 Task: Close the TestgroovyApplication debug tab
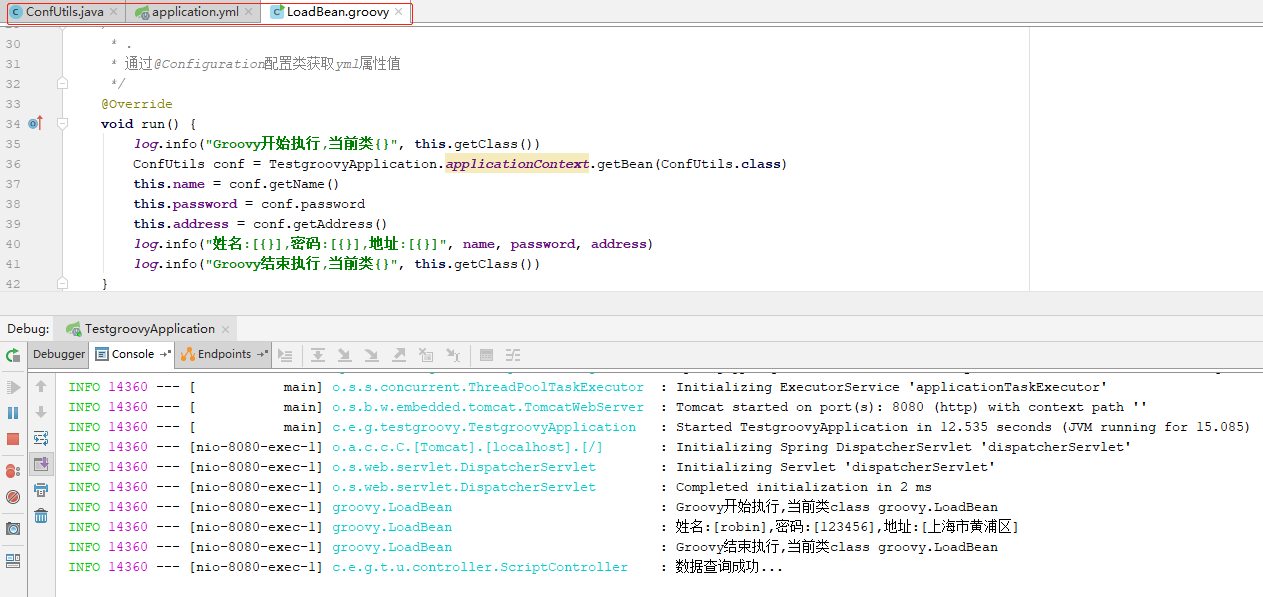226,329
